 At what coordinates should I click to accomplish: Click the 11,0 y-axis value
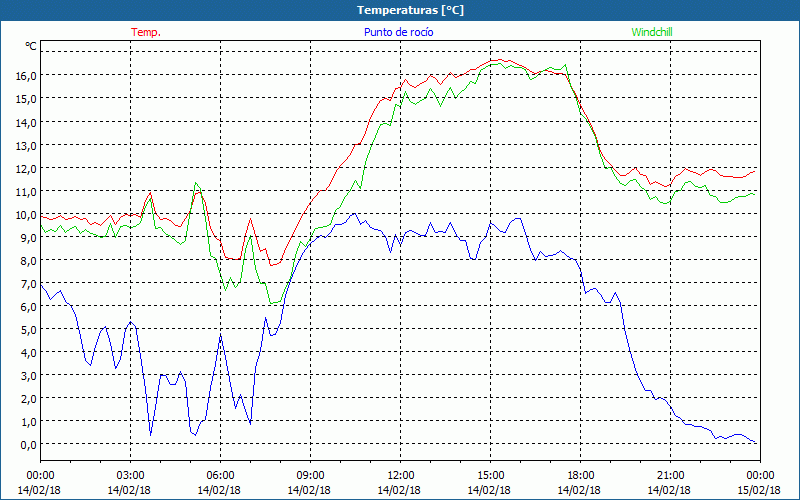(x=28, y=191)
